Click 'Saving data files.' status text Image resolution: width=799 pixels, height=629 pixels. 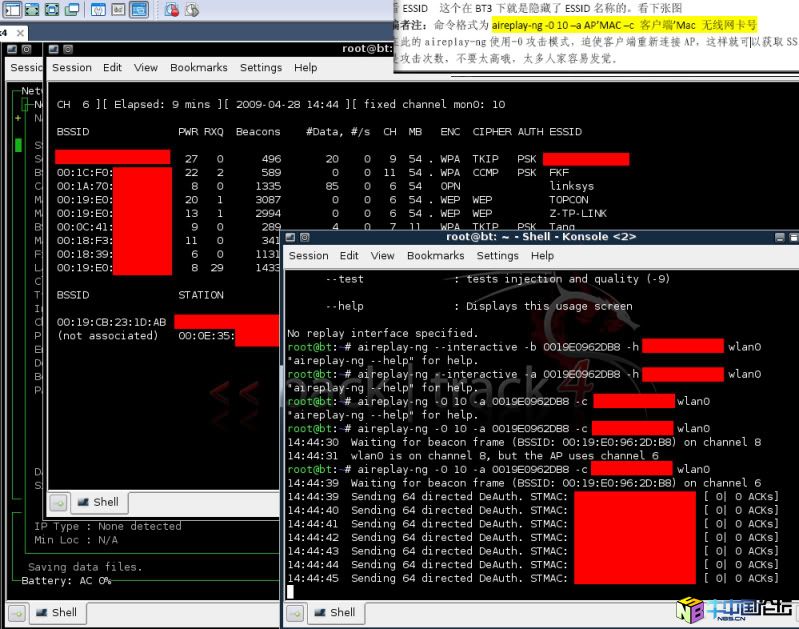tap(85, 567)
